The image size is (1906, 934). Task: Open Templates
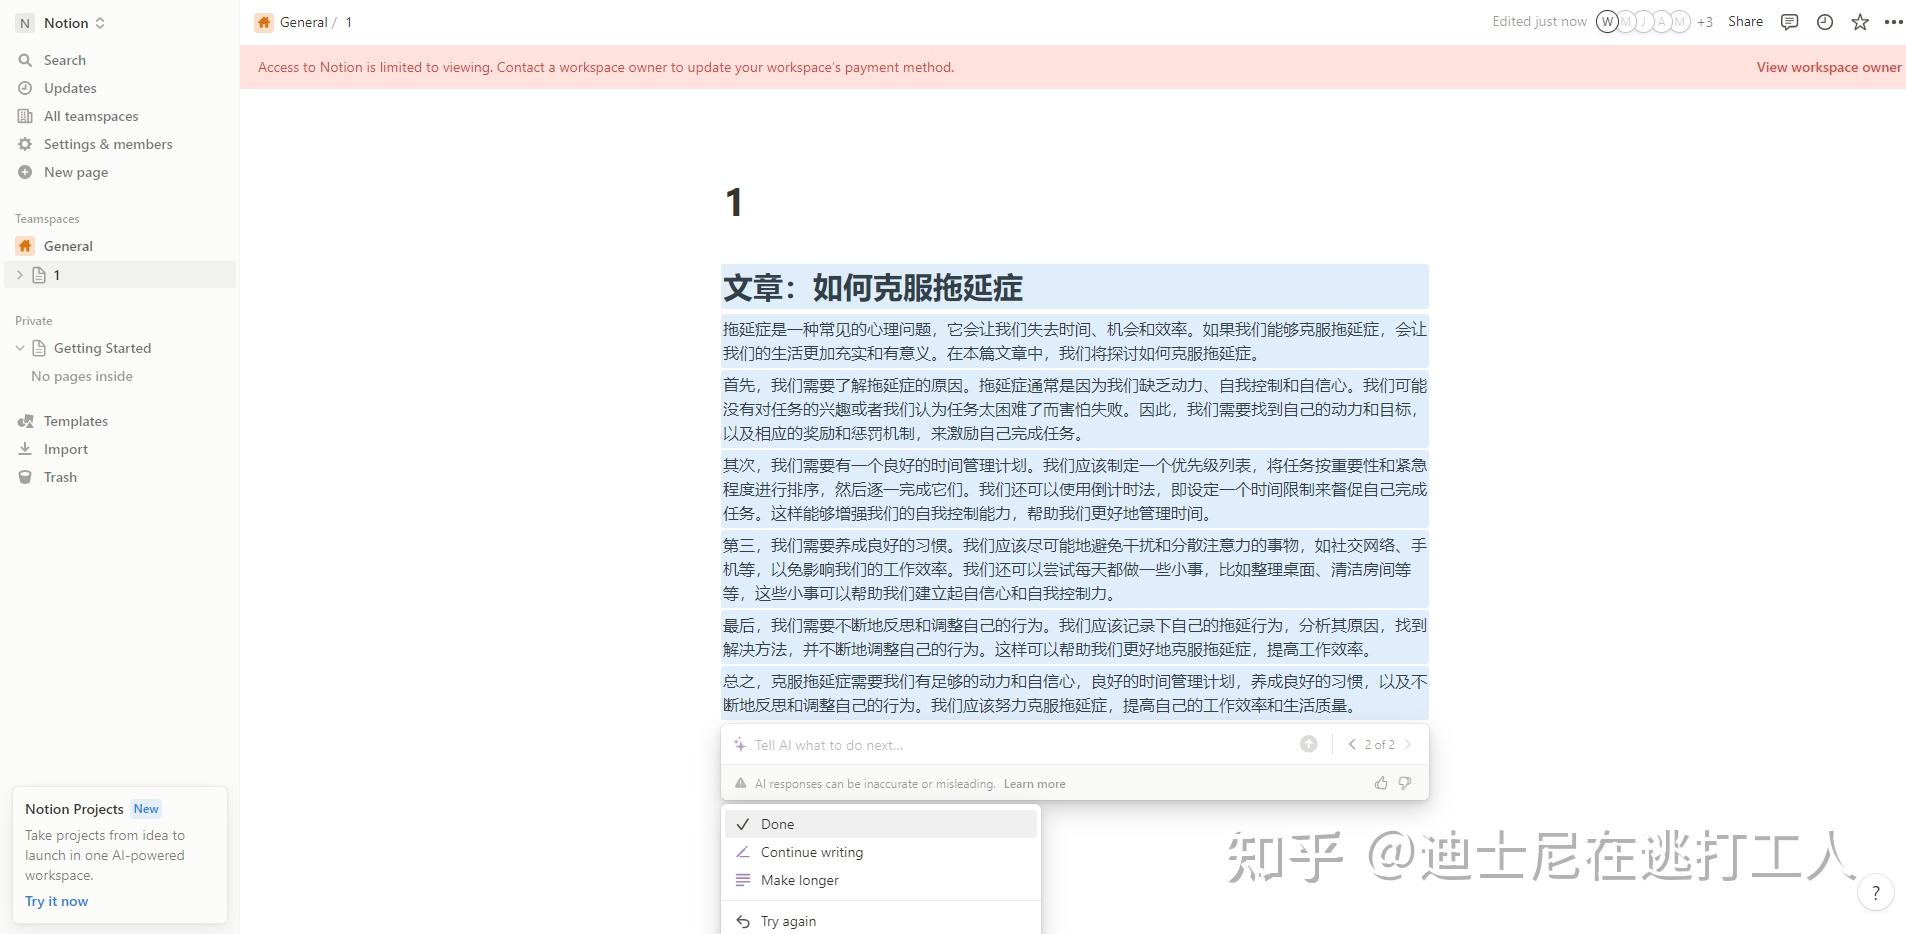click(x=75, y=421)
